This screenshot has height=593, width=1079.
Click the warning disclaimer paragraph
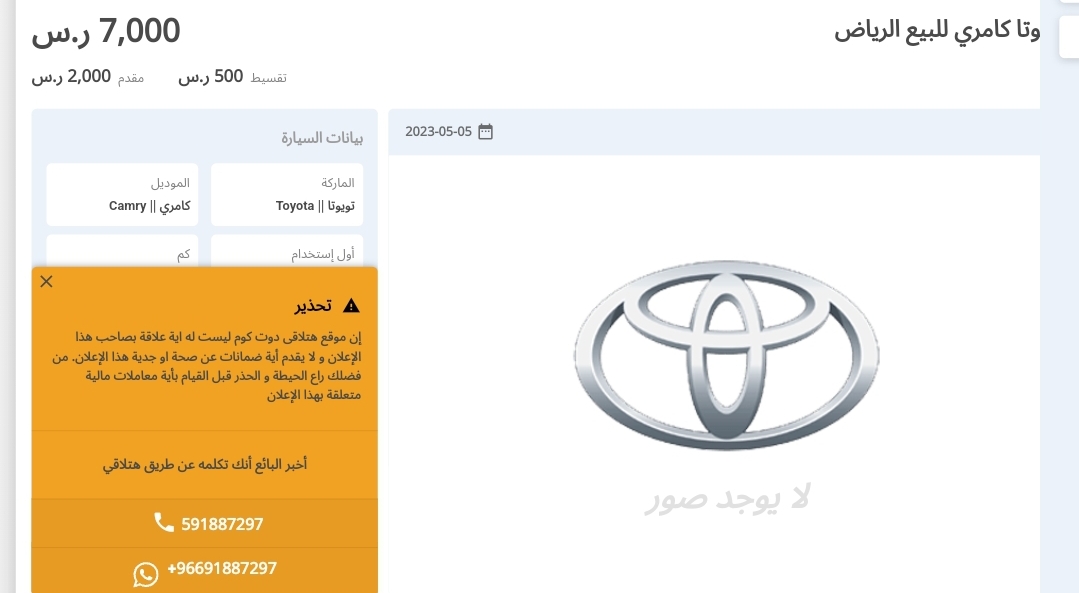click(206, 366)
